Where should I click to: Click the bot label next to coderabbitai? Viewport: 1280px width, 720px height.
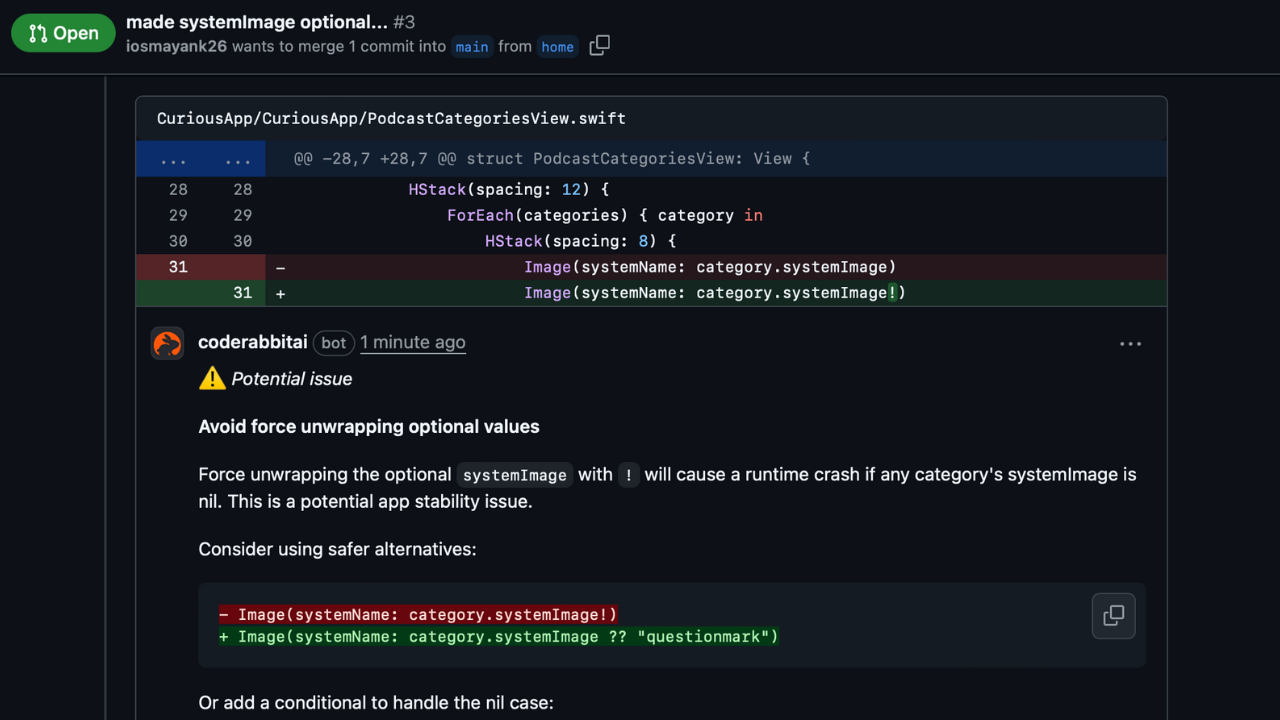click(334, 343)
